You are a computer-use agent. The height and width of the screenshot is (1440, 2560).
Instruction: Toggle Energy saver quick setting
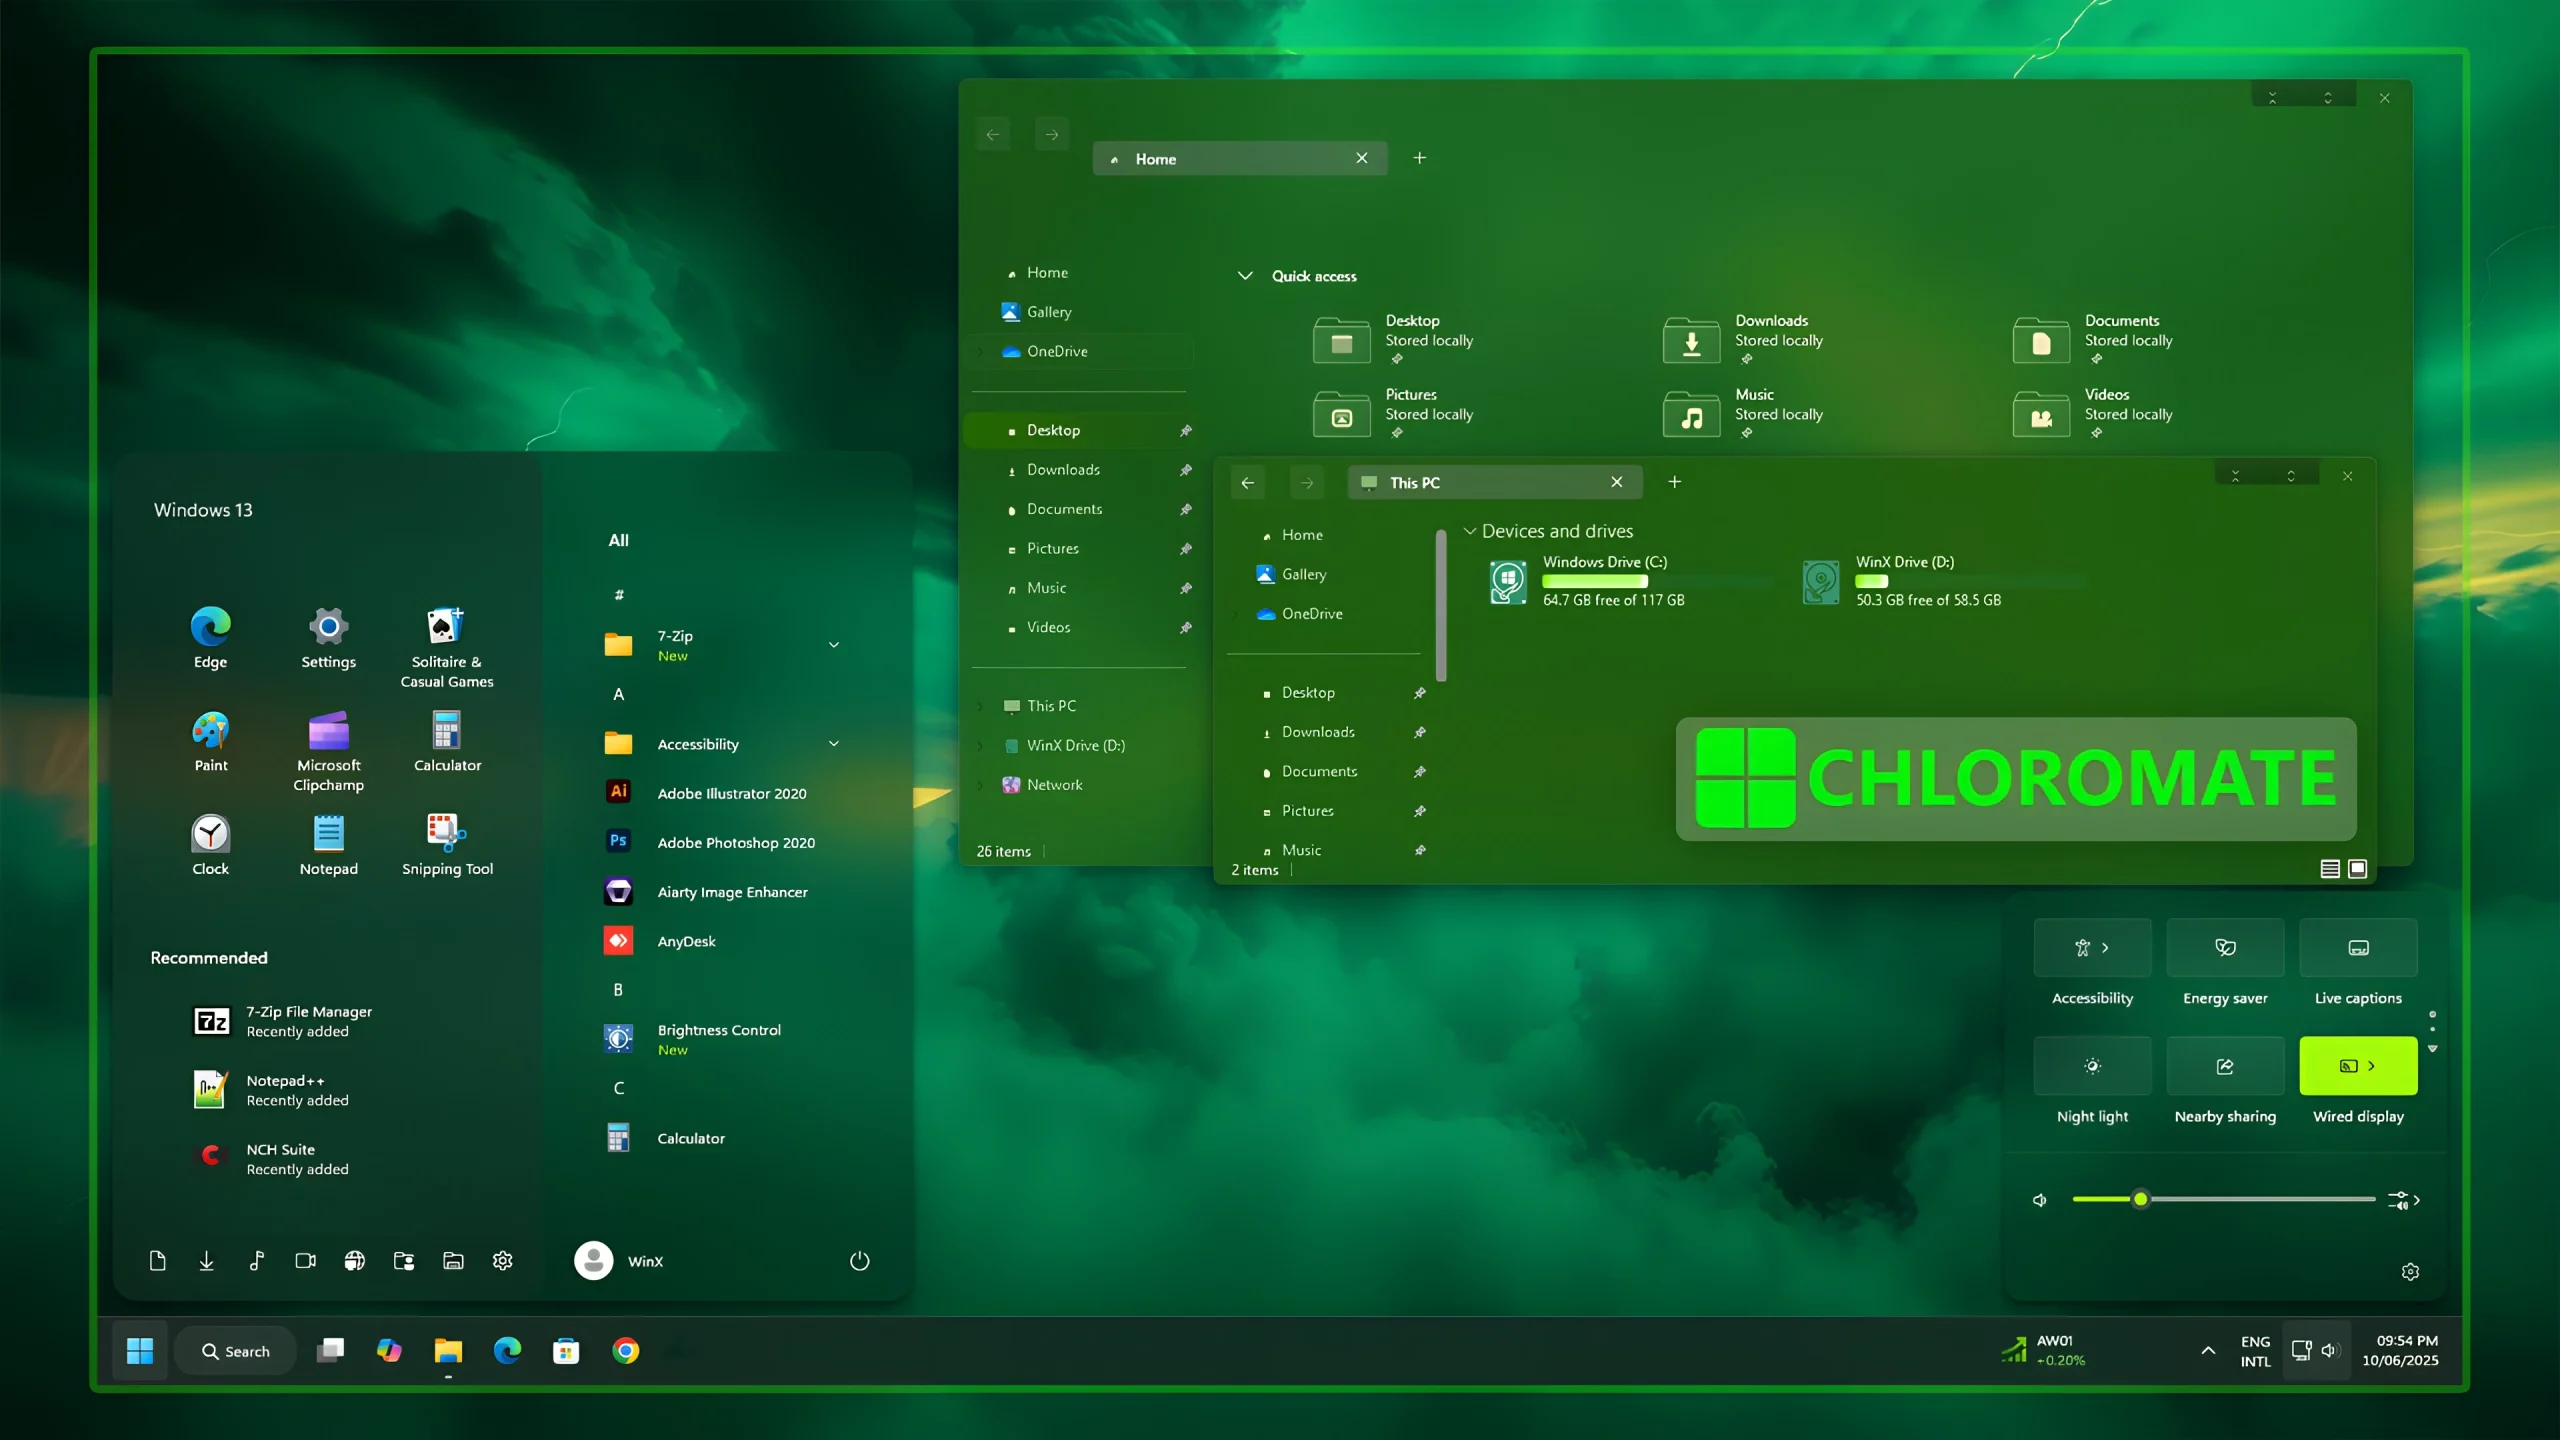pyautogui.click(x=2225, y=947)
